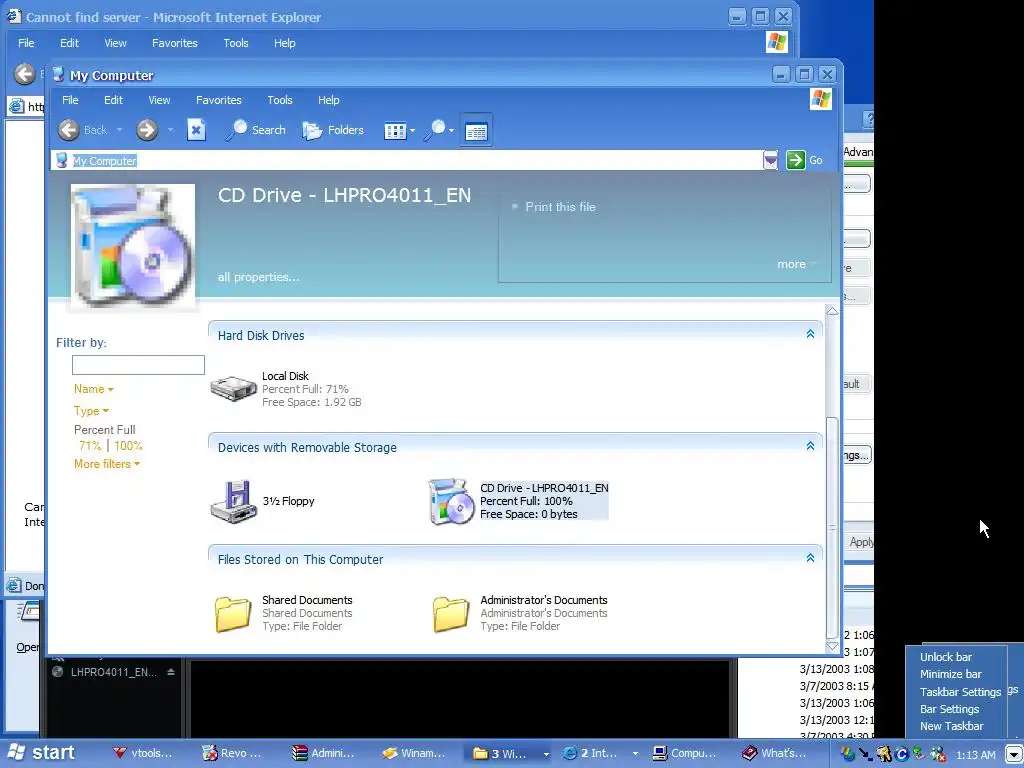Select the Local Disk drive icon

233,389
